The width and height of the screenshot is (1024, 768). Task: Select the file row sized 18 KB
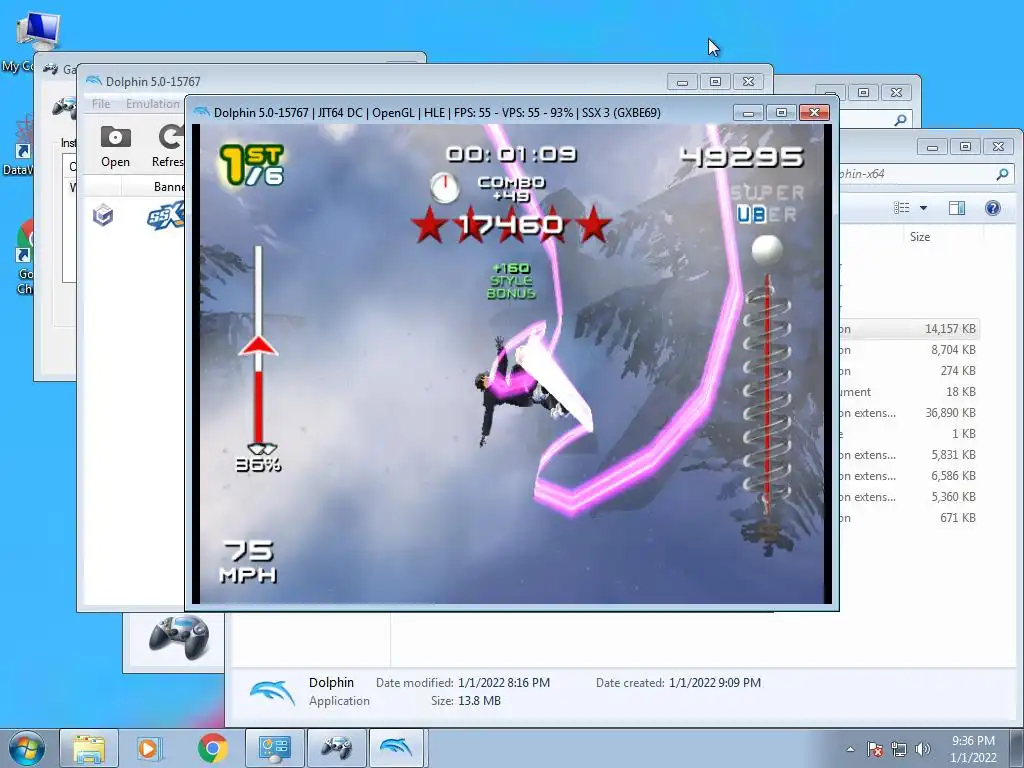910,392
